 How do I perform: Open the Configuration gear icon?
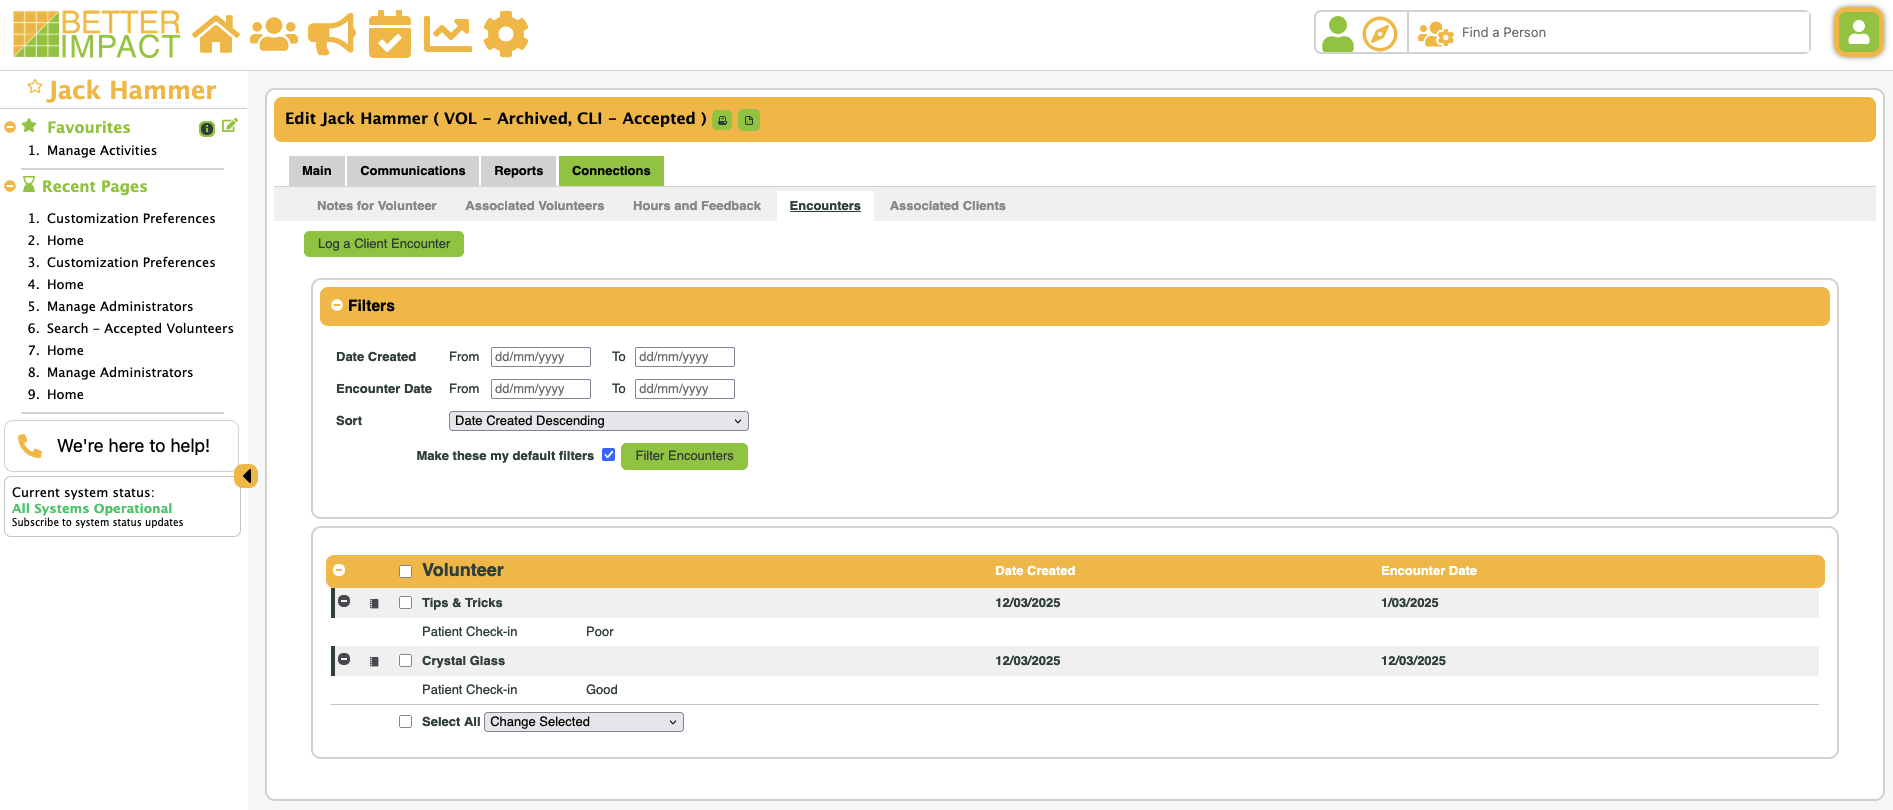(x=505, y=34)
